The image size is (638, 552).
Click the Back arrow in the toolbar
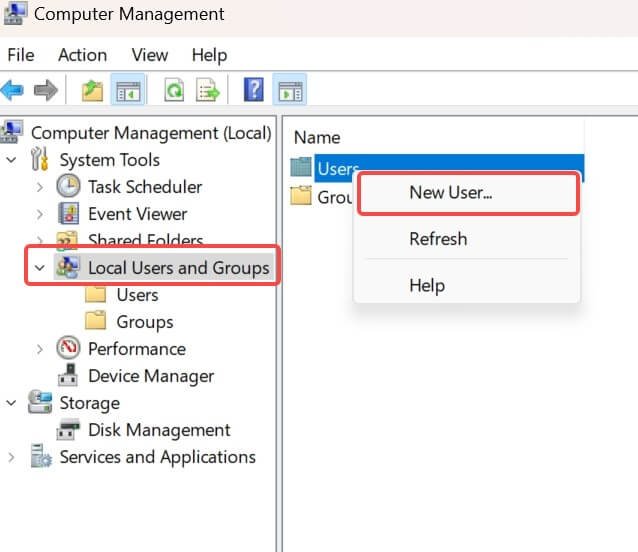[13, 91]
